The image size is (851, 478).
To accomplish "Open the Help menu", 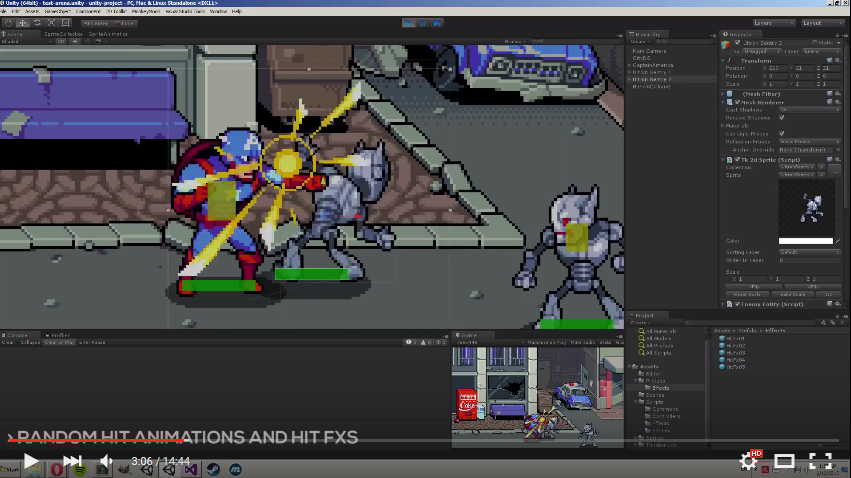I will 237,11.
